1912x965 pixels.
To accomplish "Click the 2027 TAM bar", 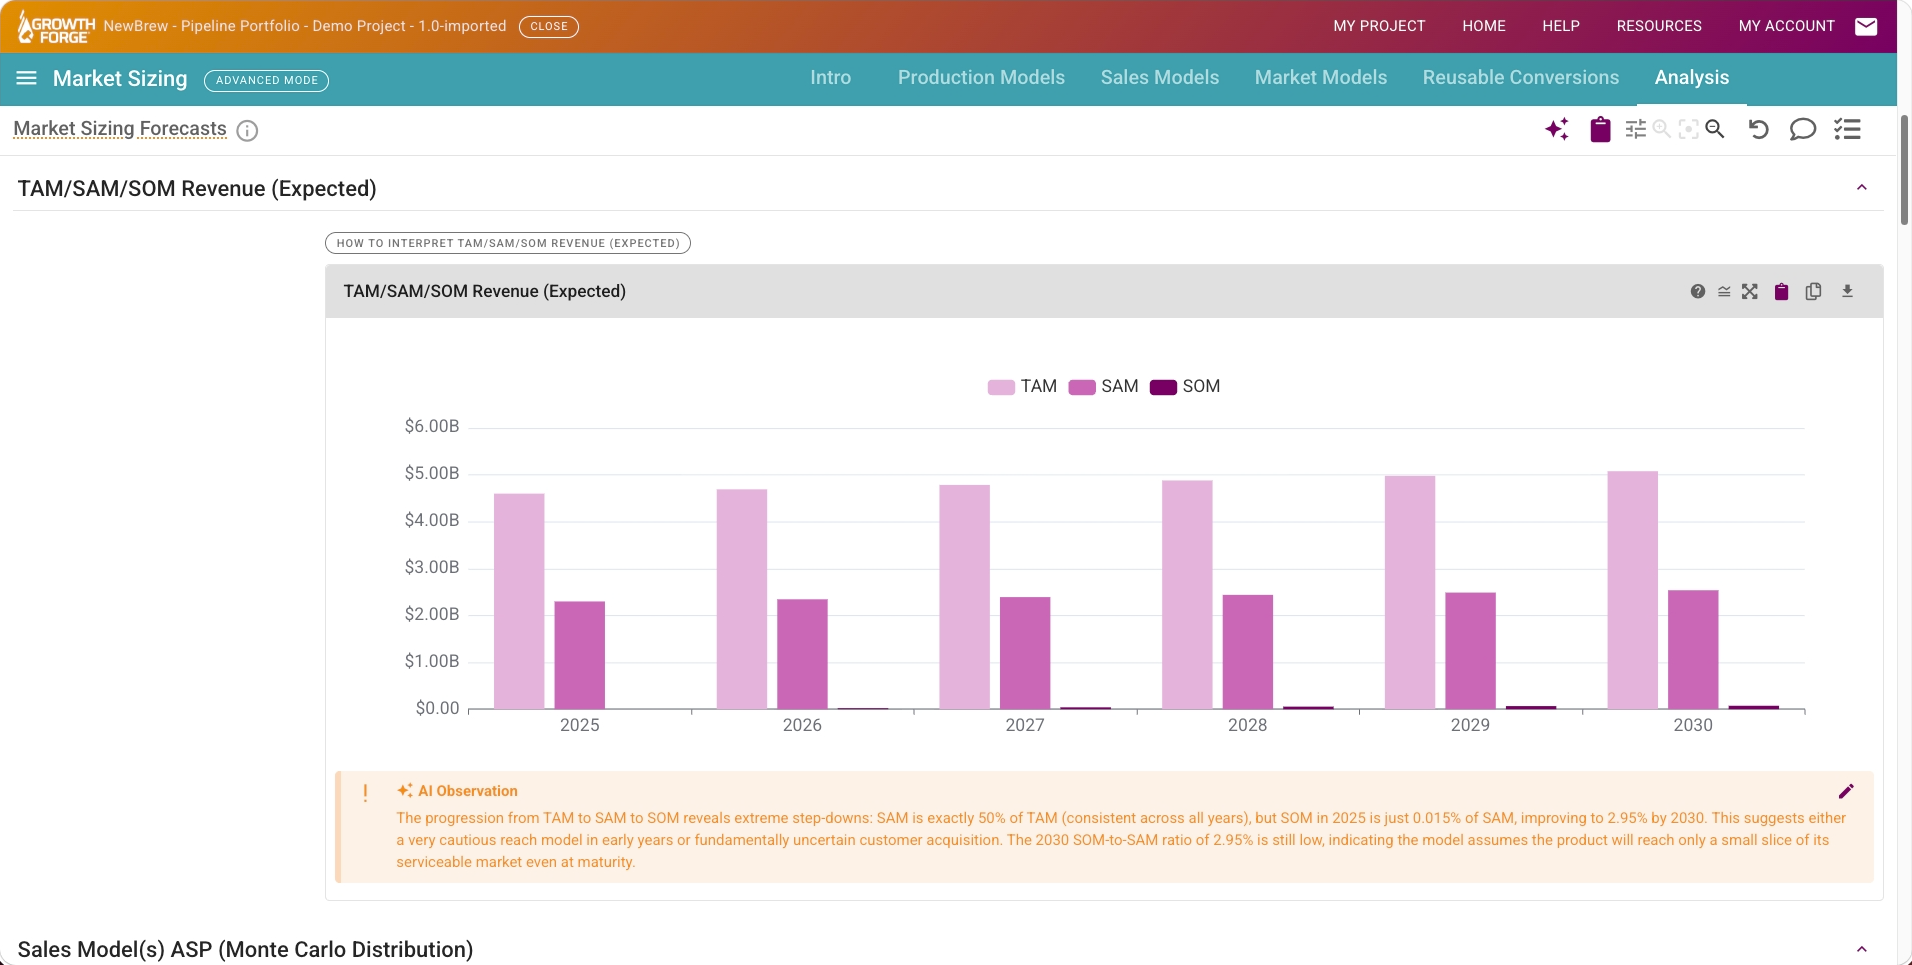I will pyautogui.click(x=964, y=597).
